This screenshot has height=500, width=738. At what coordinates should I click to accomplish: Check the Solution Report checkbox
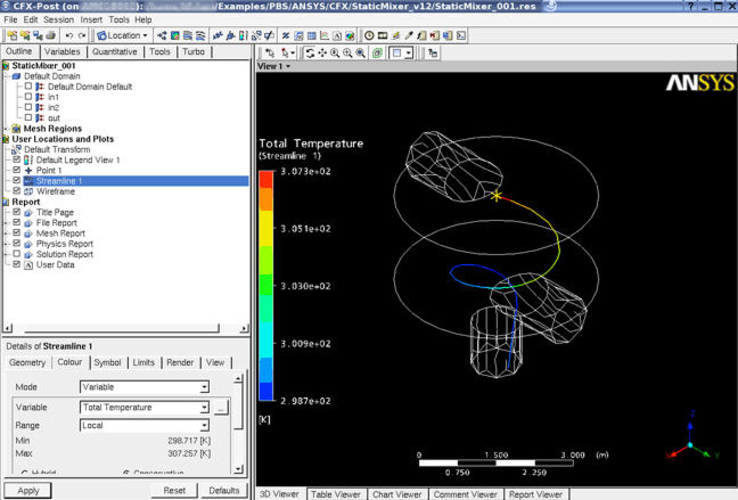pyautogui.click(x=16, y=254)
